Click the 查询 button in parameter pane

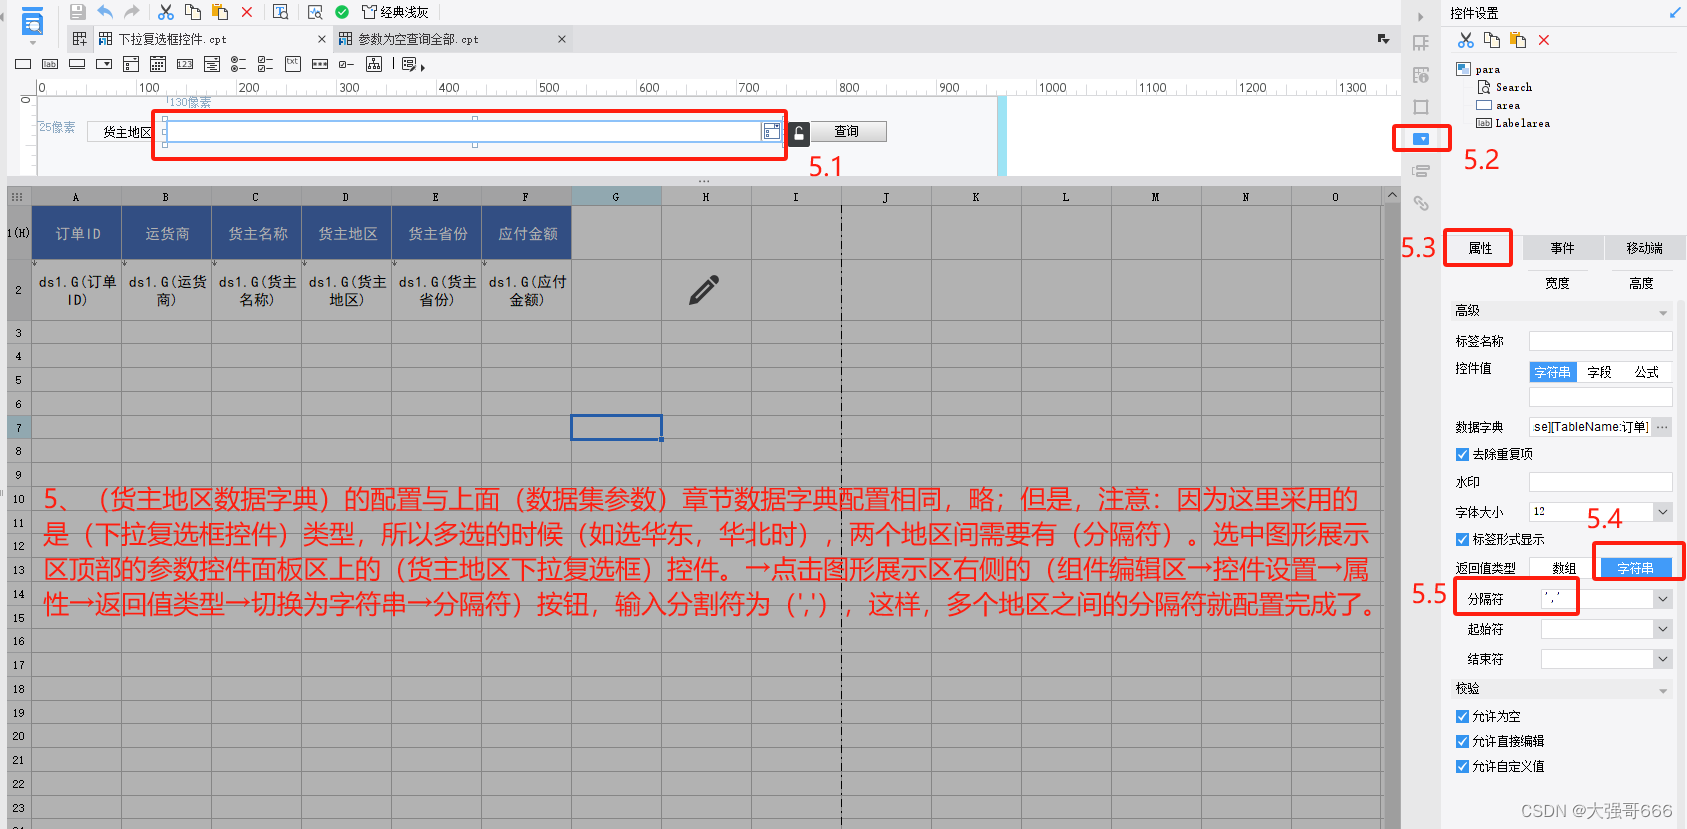pyautogui.click(x=847, y=131)
